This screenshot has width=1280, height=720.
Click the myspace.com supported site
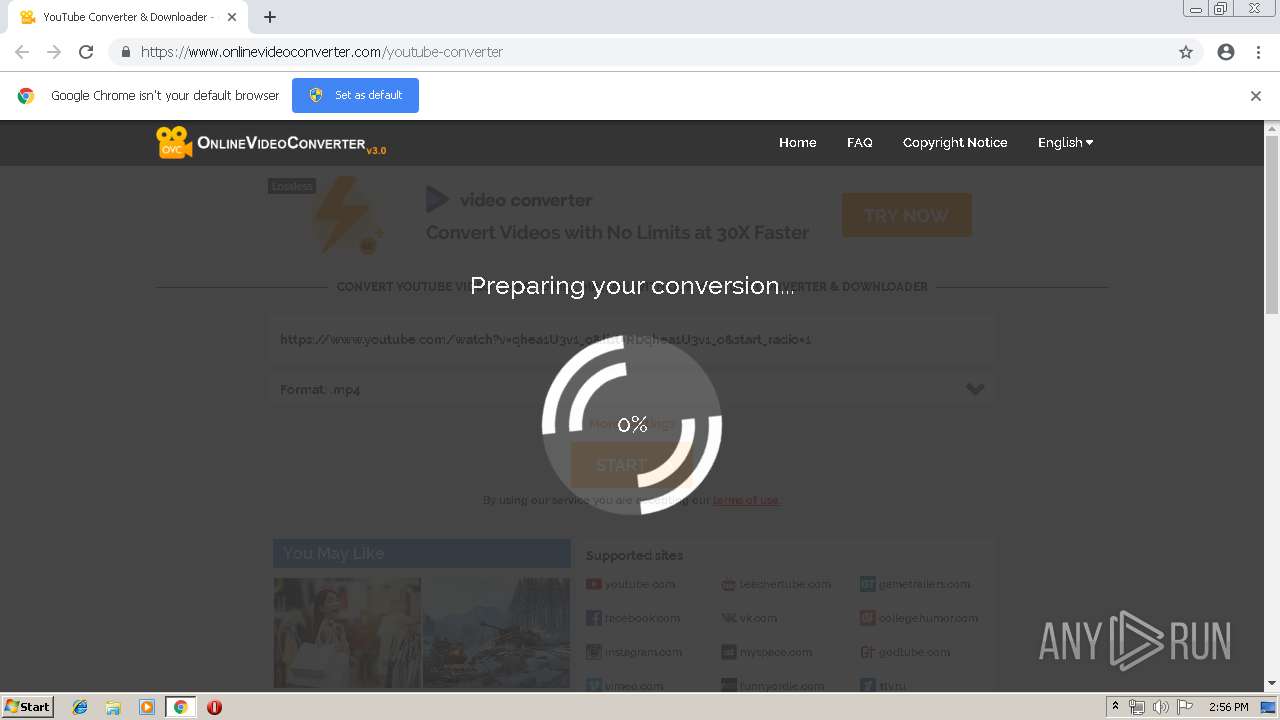(776, 652)
